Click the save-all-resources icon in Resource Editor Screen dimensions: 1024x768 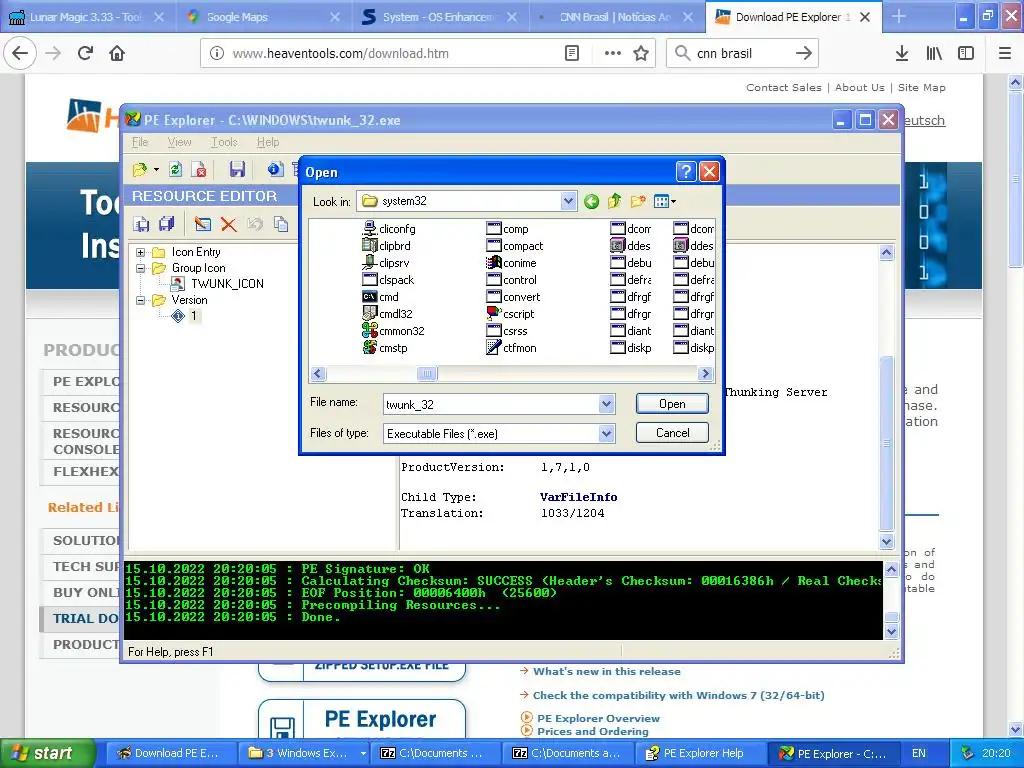(x=167, y=224)
